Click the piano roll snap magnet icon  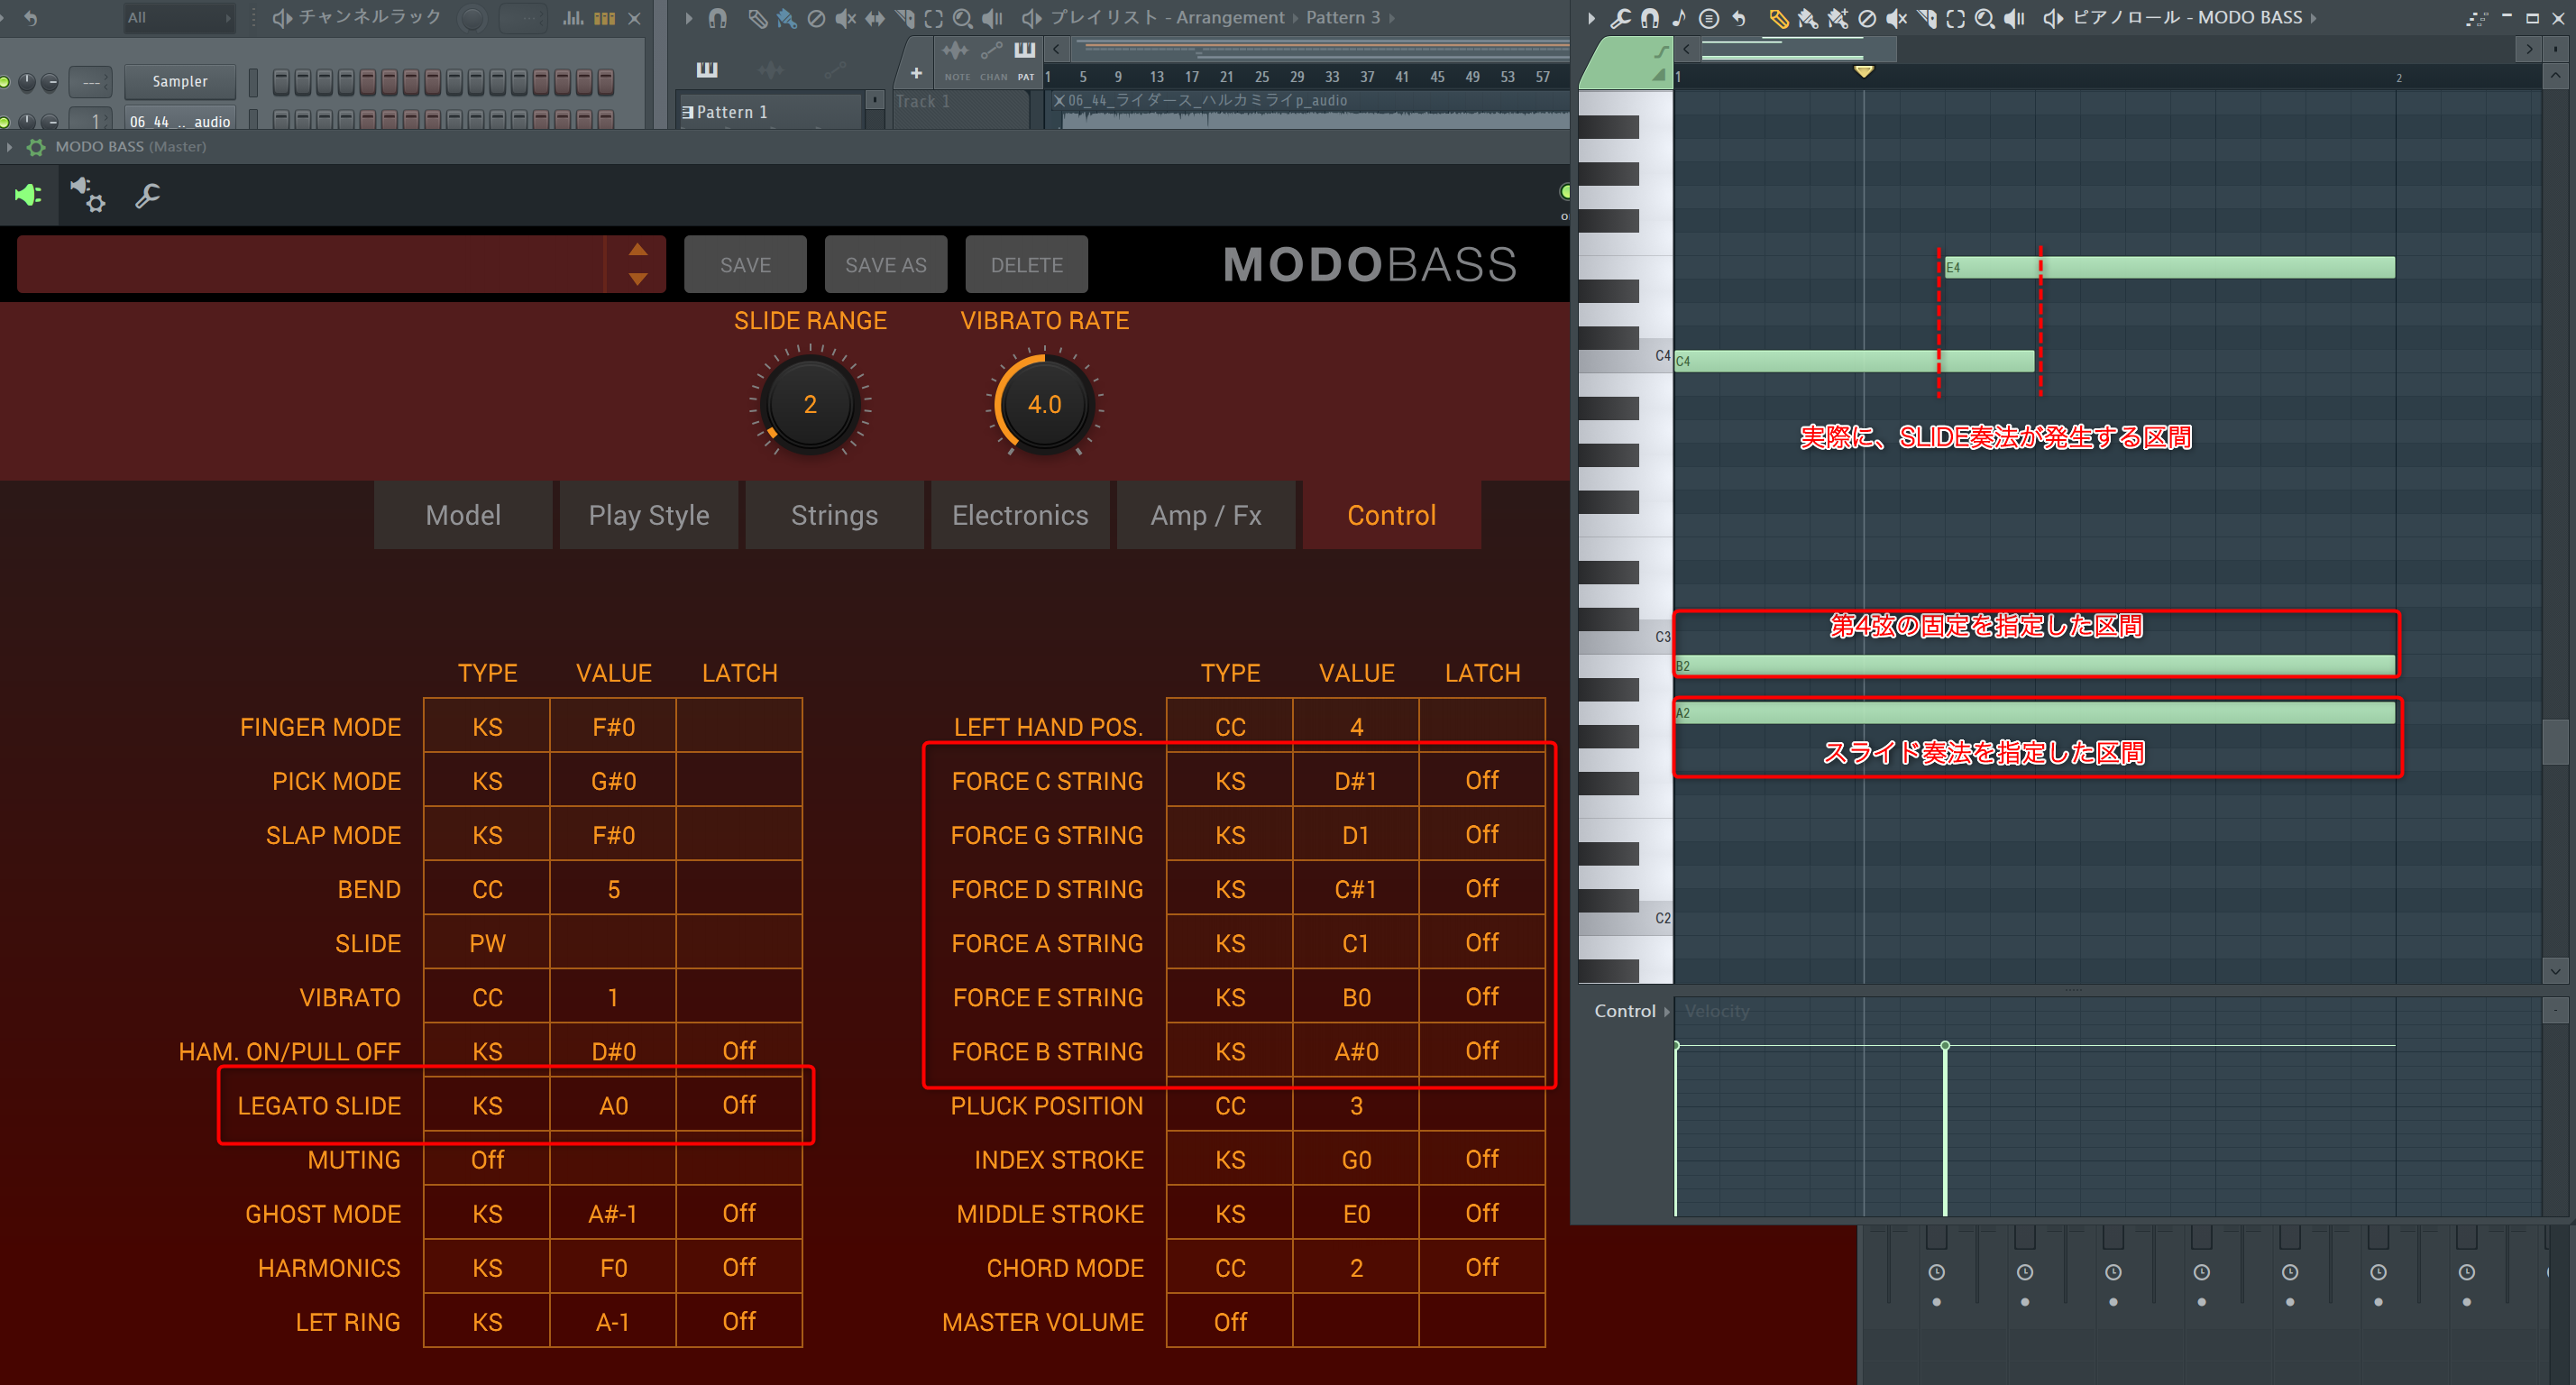tap(1650, 18)
